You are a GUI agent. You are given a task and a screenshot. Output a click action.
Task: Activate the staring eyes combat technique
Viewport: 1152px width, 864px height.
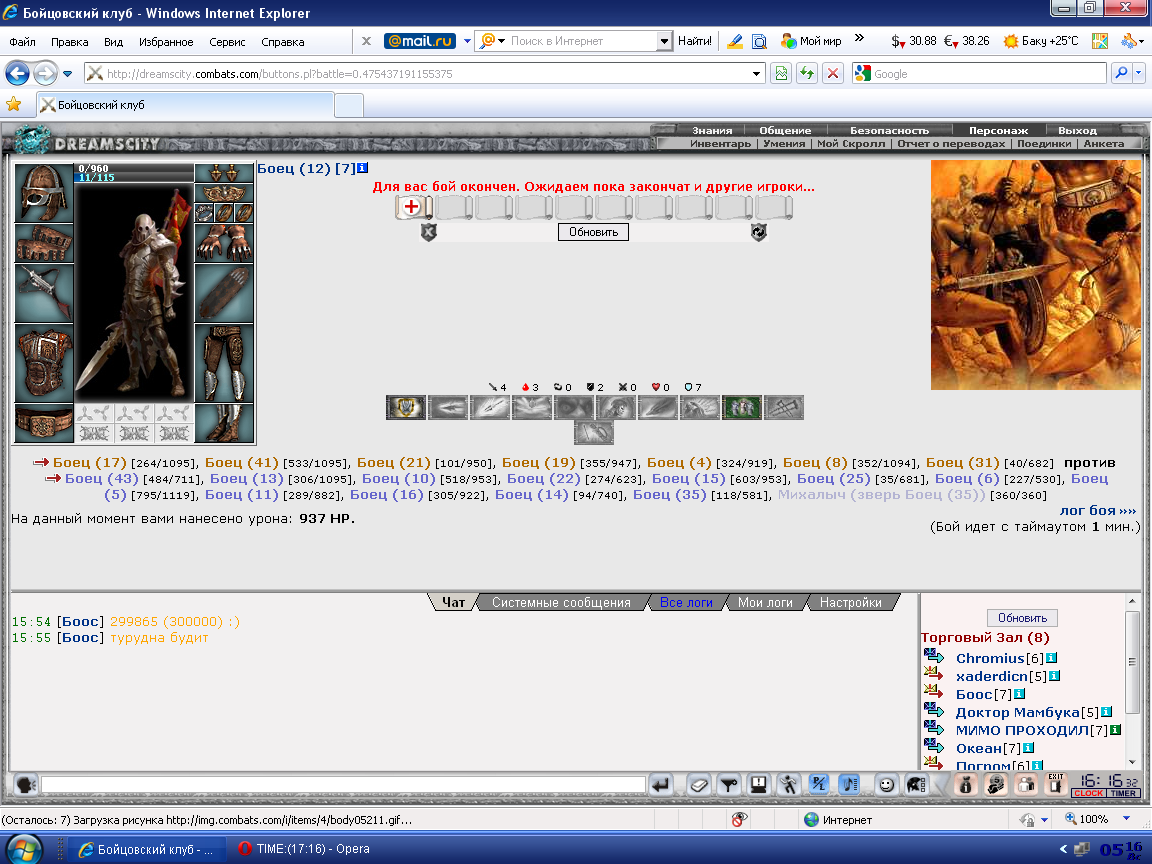[x=573, y=407]
